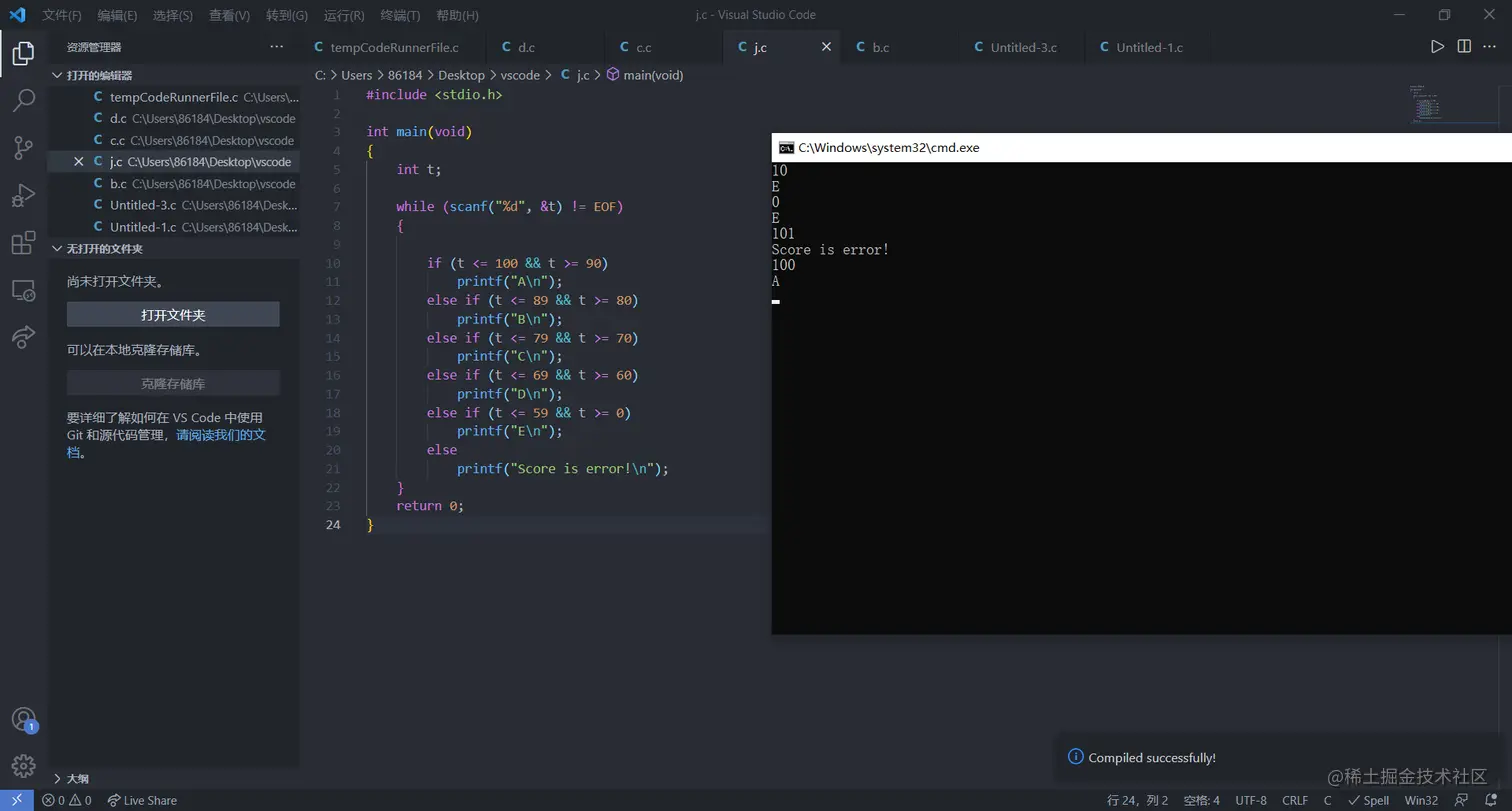This screenshot has height=811, width=1512.
Task: Click the 打开文件夹 button
Action: pyautogui.click(x=173, y=315)
